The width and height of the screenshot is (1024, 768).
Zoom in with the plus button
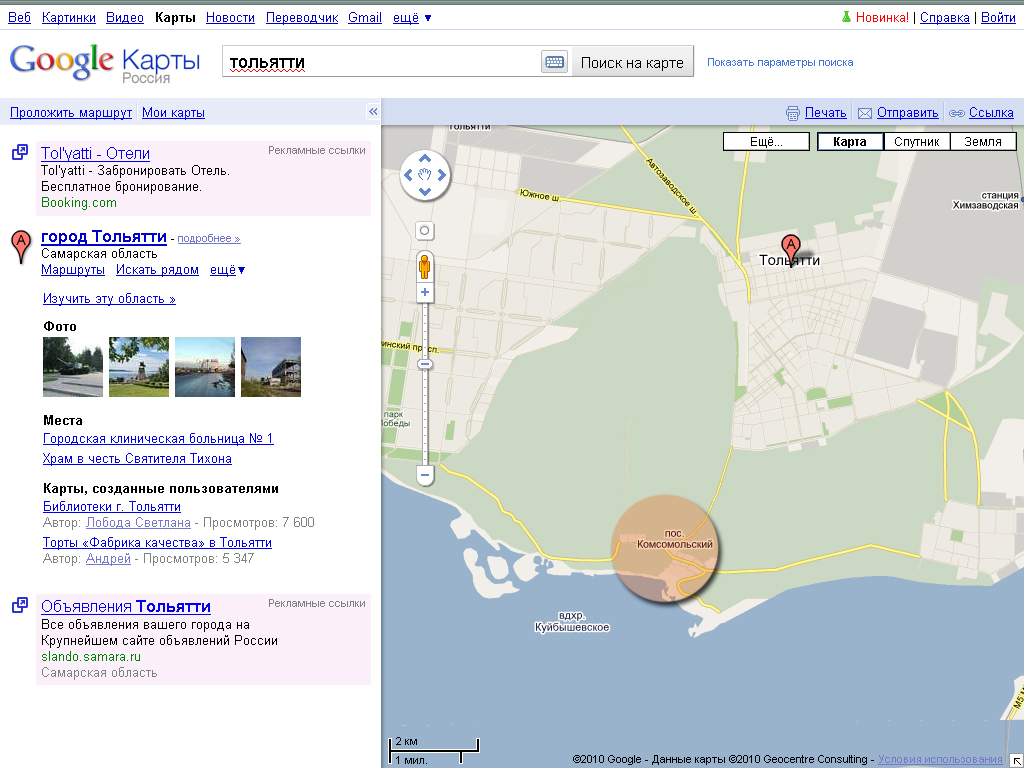tap(424, 292)
